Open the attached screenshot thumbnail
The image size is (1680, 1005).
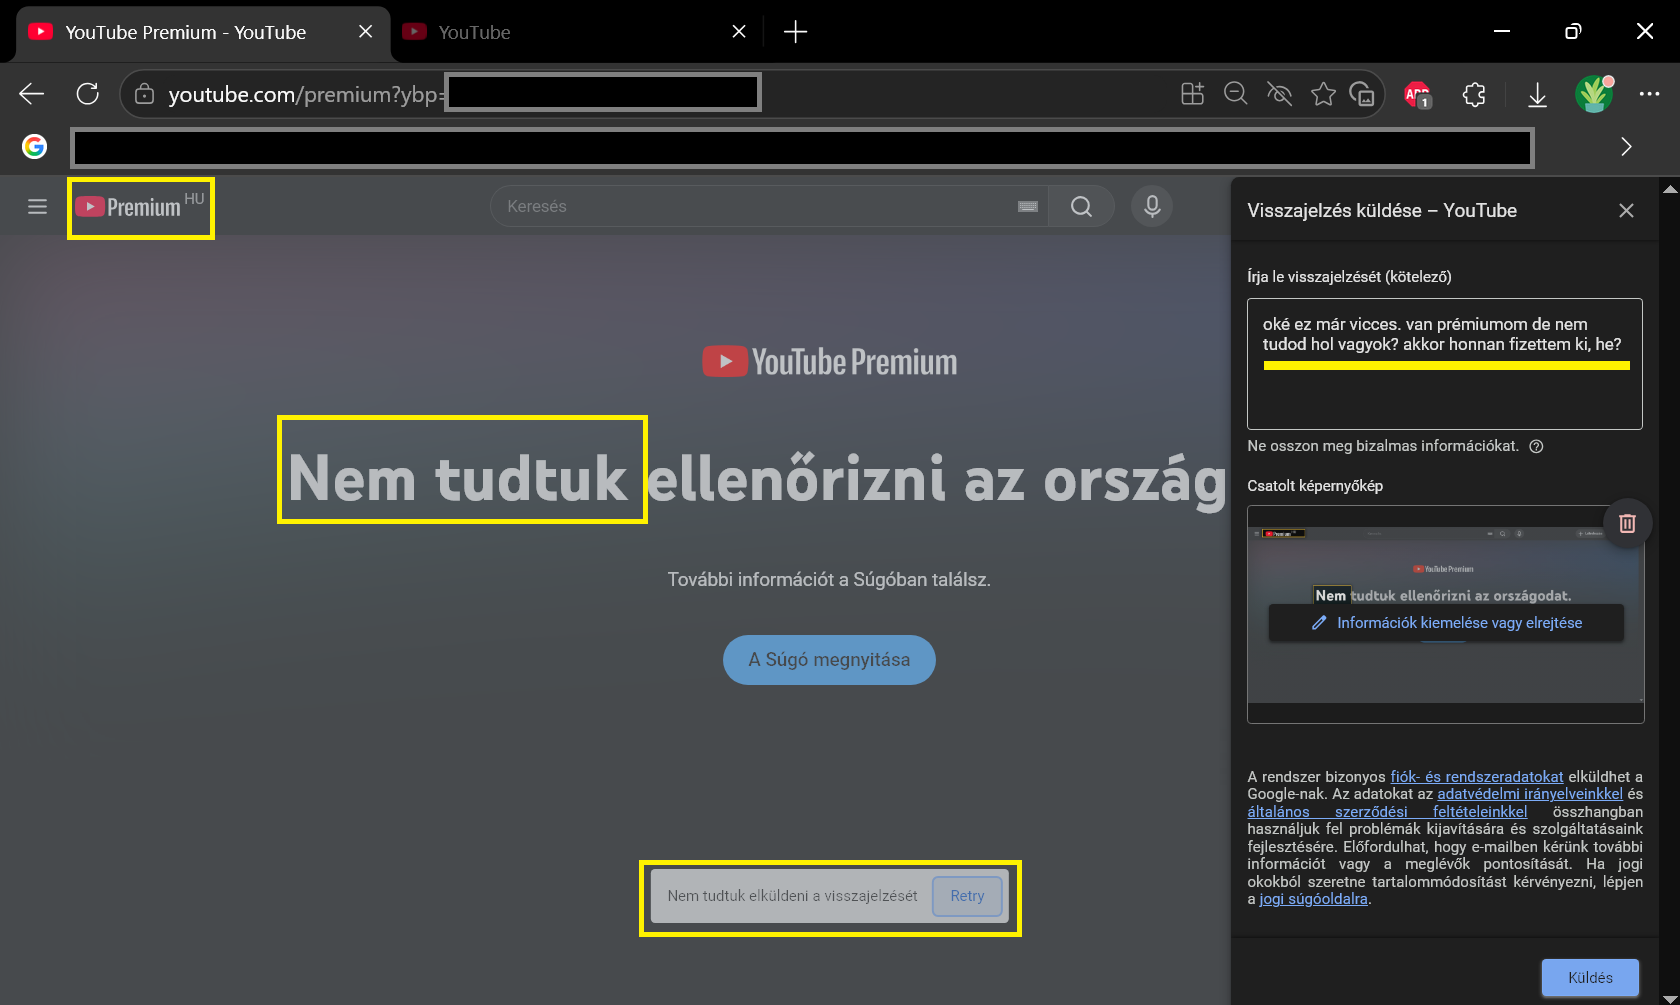point(1445,615)
